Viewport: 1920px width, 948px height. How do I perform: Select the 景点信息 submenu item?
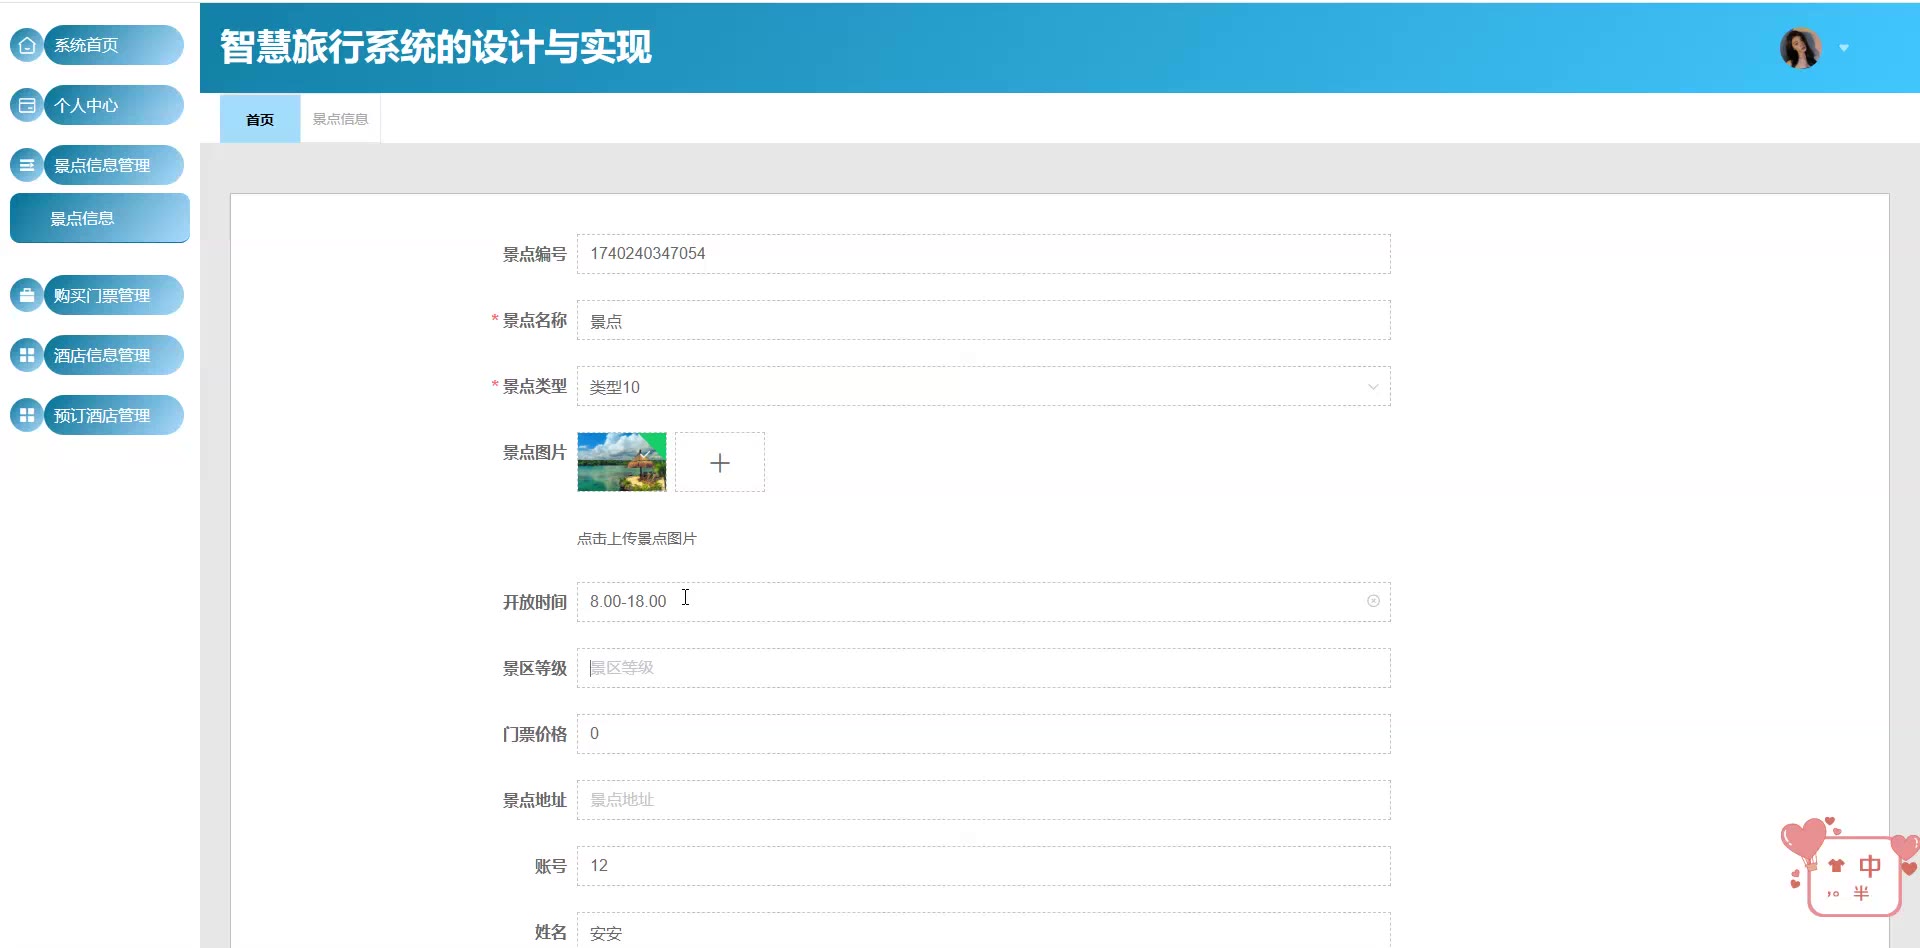pyautogui.click(x=100, y=218)
